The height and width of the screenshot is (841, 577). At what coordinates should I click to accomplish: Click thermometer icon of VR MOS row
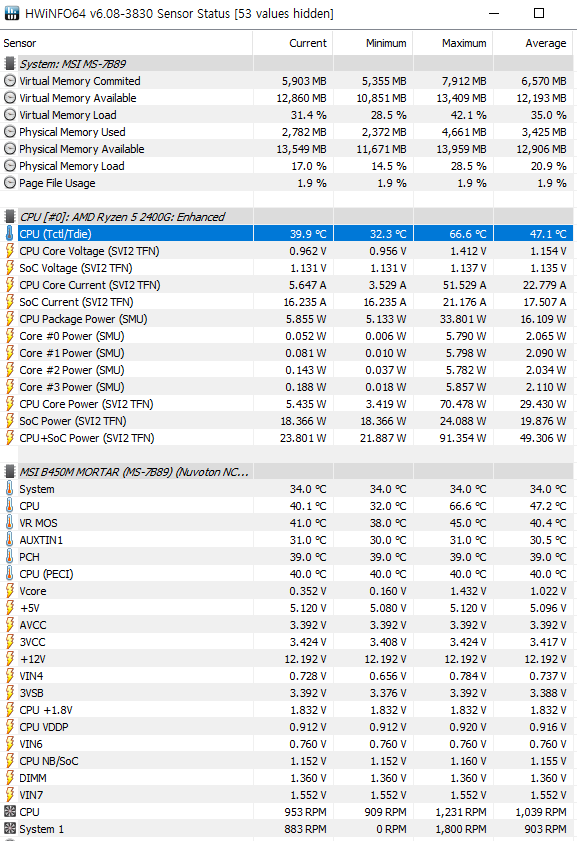click(10, 523)
